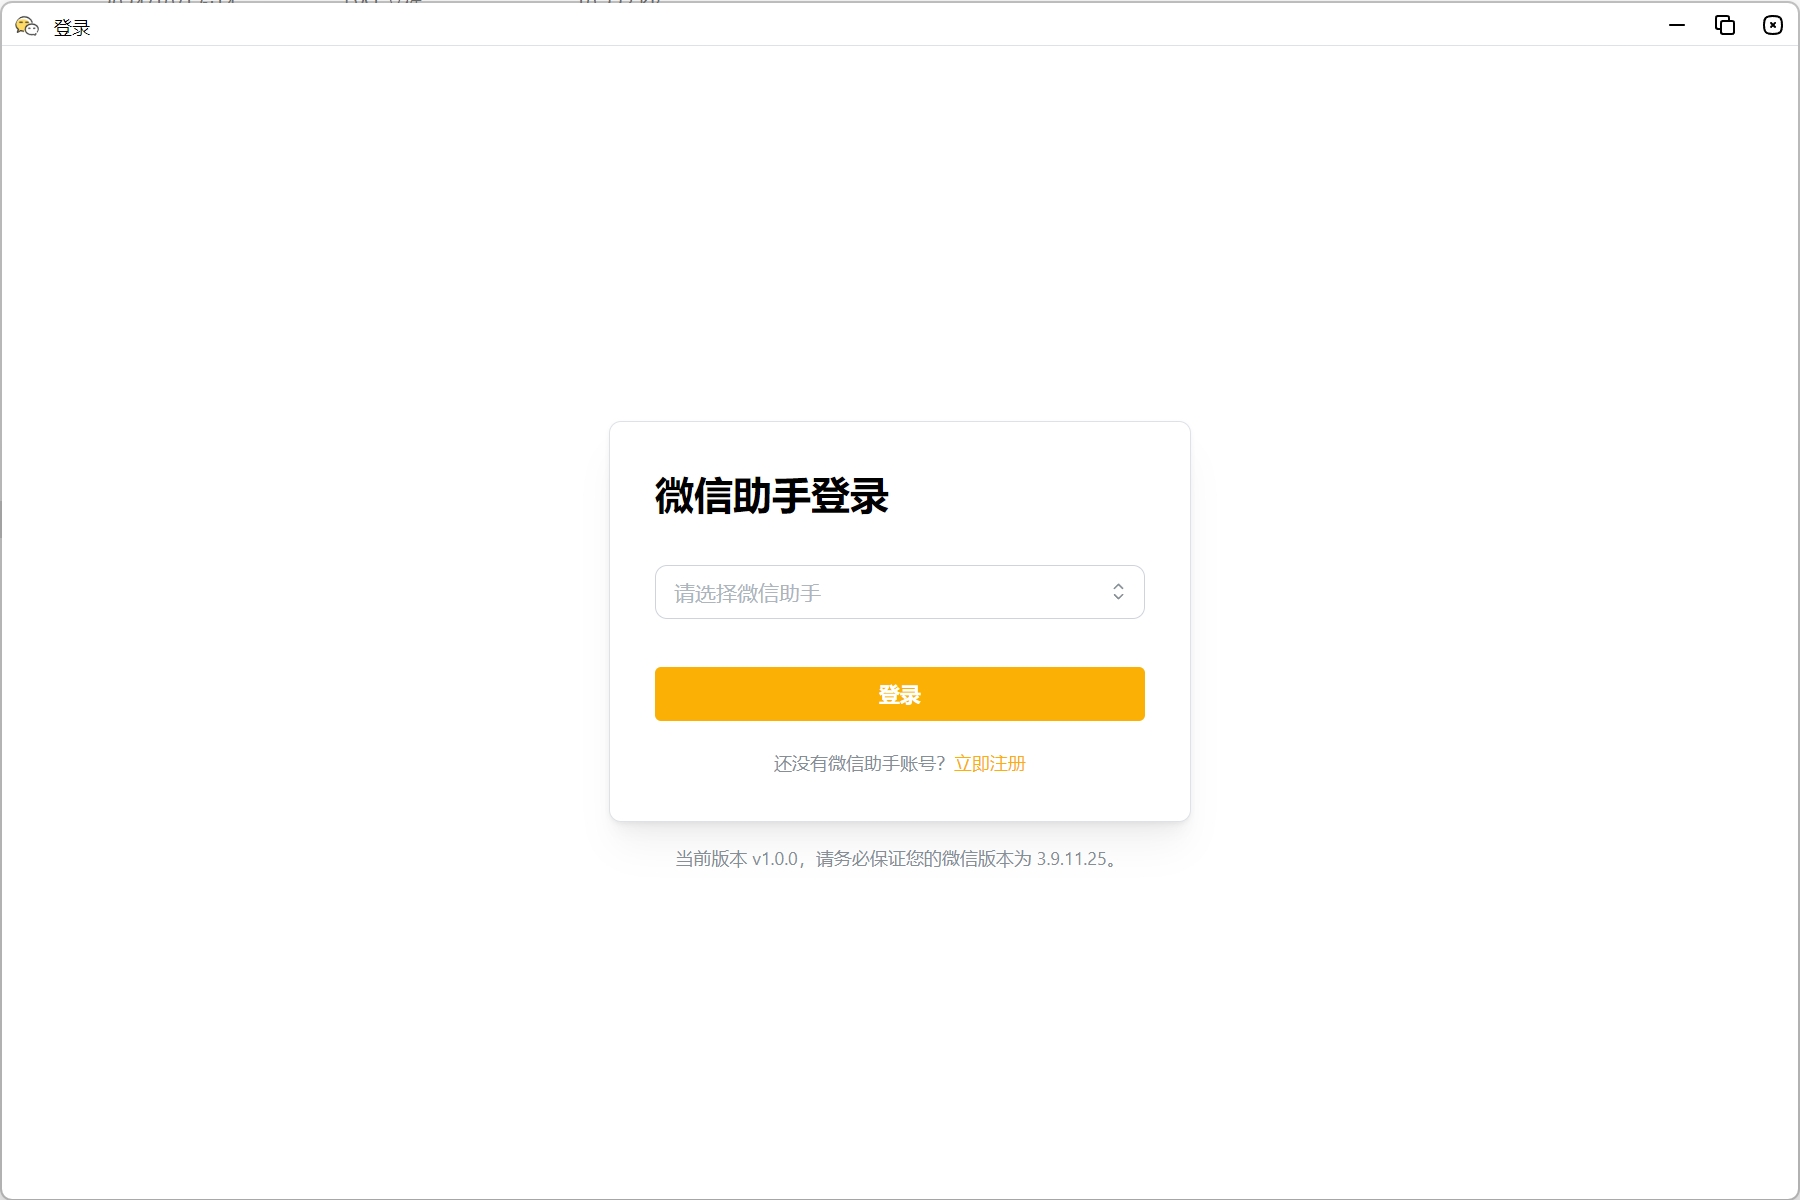Viewport: 1800px width, 1200px height.
Task: Click the 当前版本 v1.0.0 version notice text
Action: pyautogui.click(x=737, y=859)
